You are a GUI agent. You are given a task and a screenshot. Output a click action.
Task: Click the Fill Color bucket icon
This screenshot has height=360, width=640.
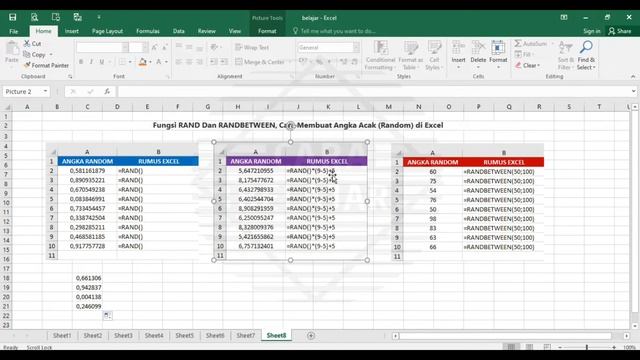point(142,62)
